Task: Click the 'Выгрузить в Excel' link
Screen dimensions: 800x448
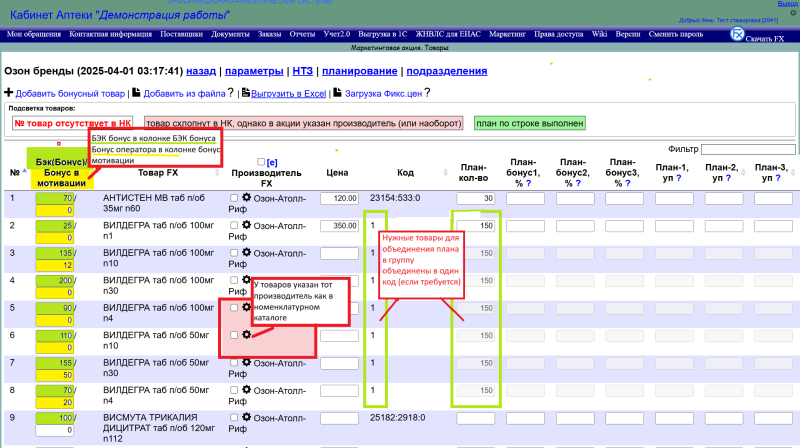Action: point(288,93)
